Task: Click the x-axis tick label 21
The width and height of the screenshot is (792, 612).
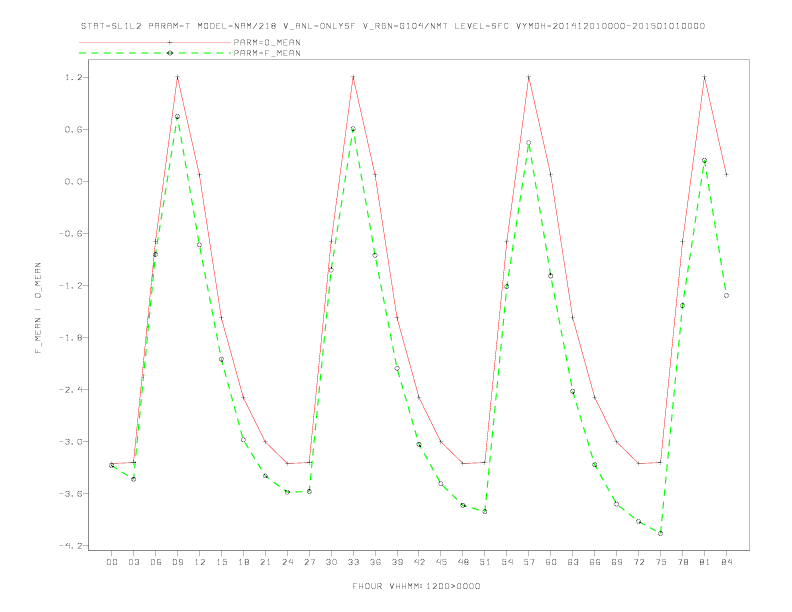Action: tap(265, 562)
